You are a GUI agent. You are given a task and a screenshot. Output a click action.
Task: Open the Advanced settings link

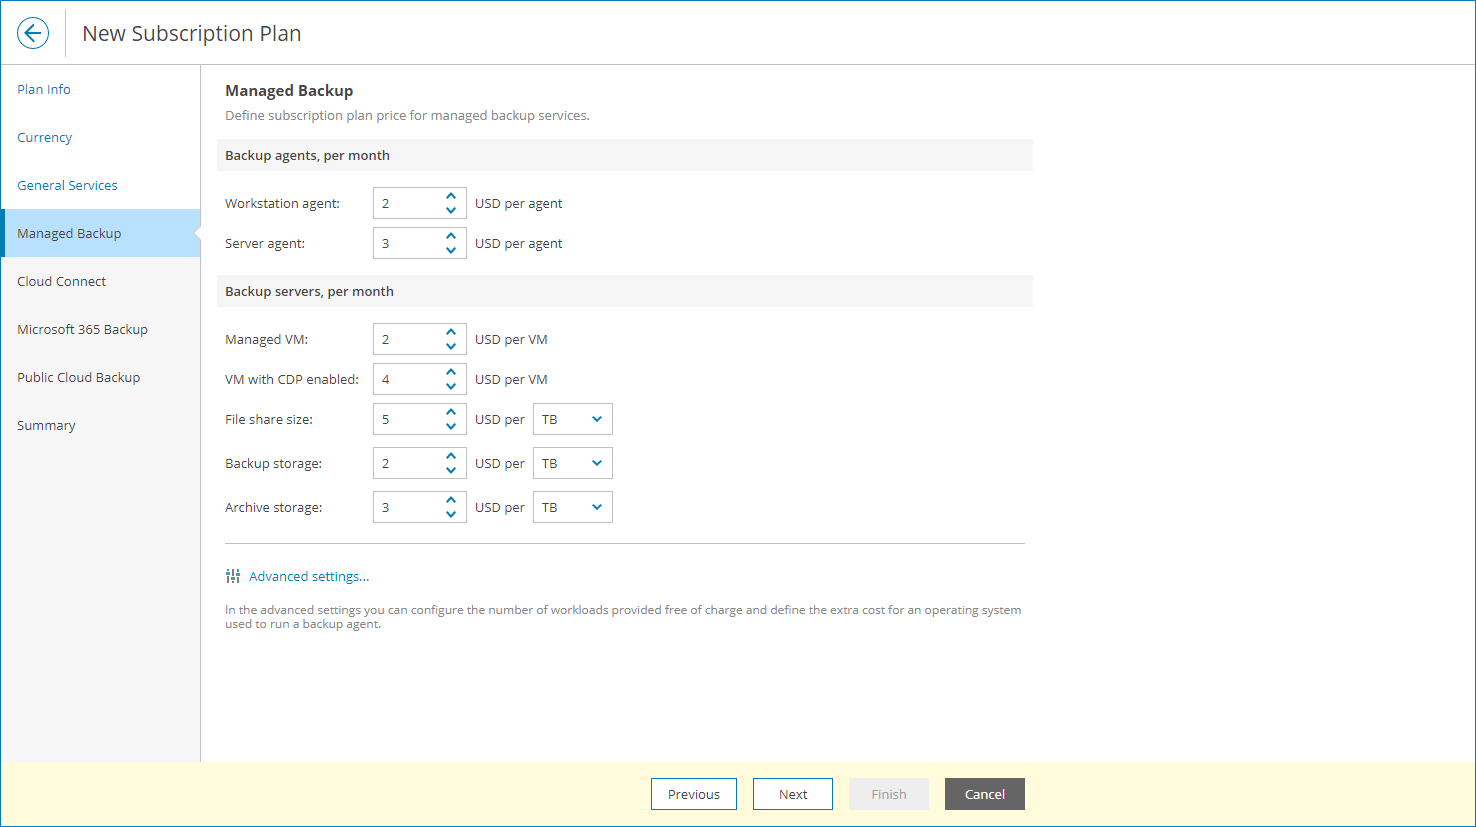coord(309,576)
